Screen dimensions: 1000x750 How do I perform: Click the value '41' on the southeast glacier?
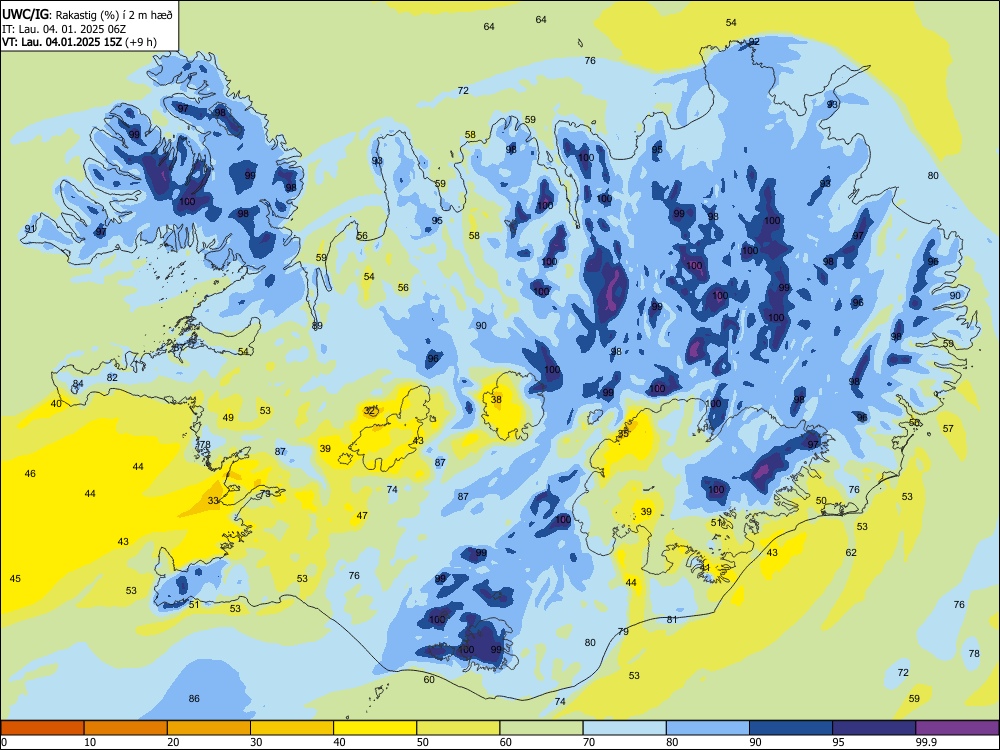point(705,568)
